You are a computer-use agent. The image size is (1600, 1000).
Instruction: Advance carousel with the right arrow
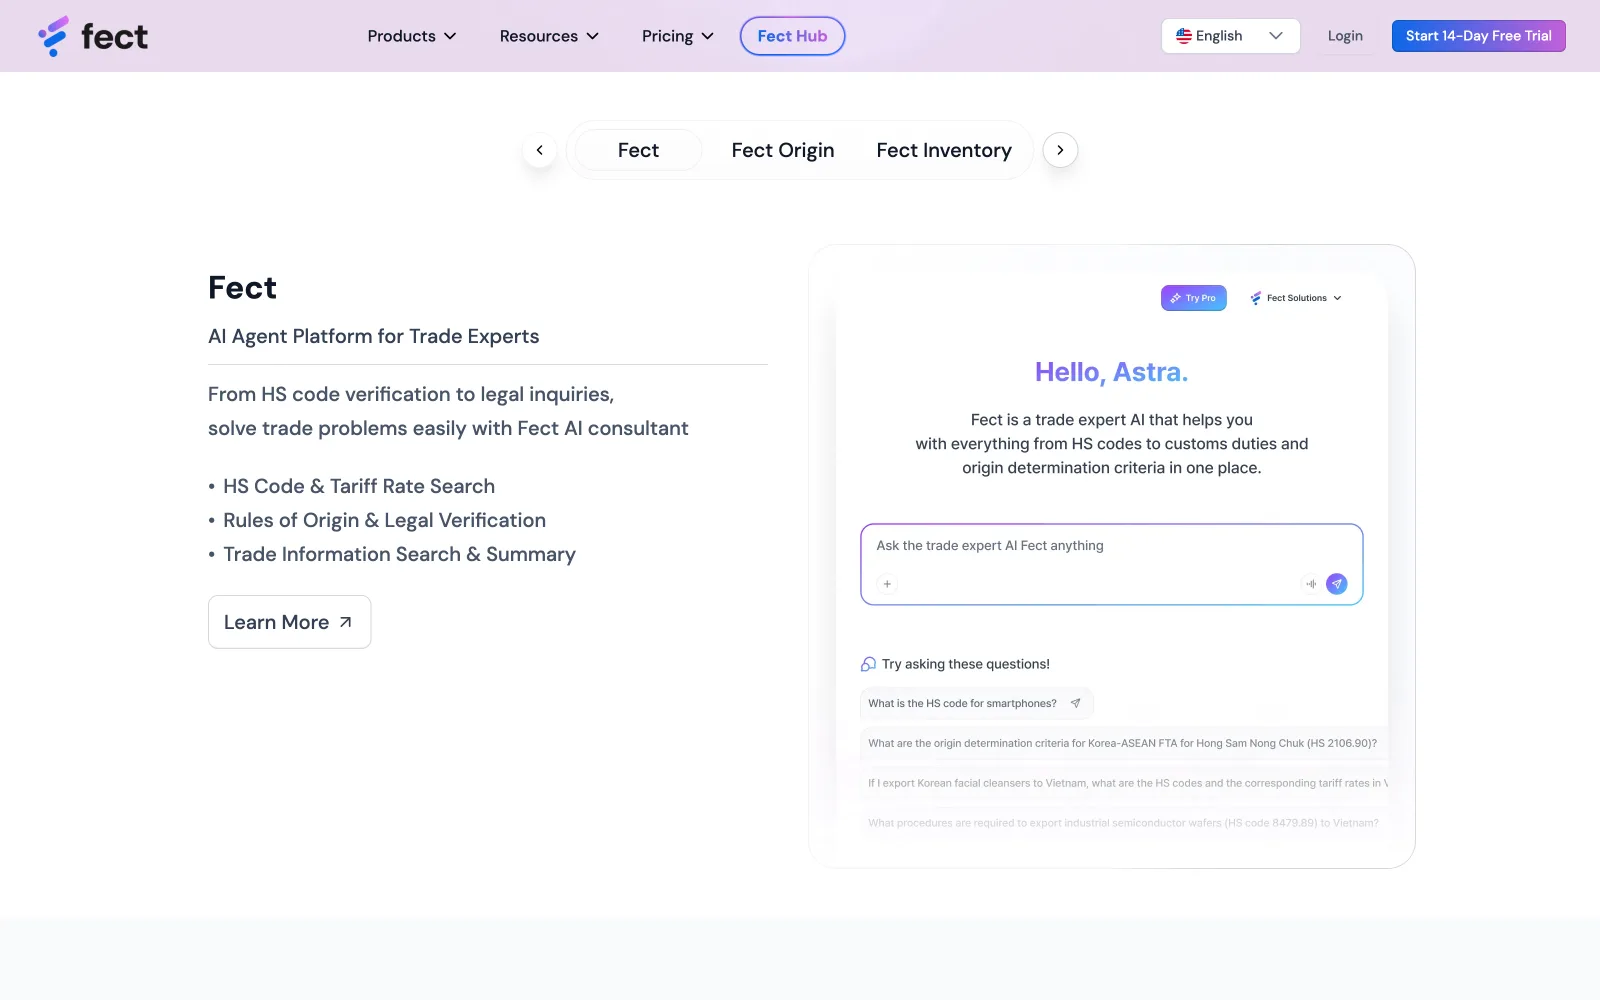click(1060, 150)
